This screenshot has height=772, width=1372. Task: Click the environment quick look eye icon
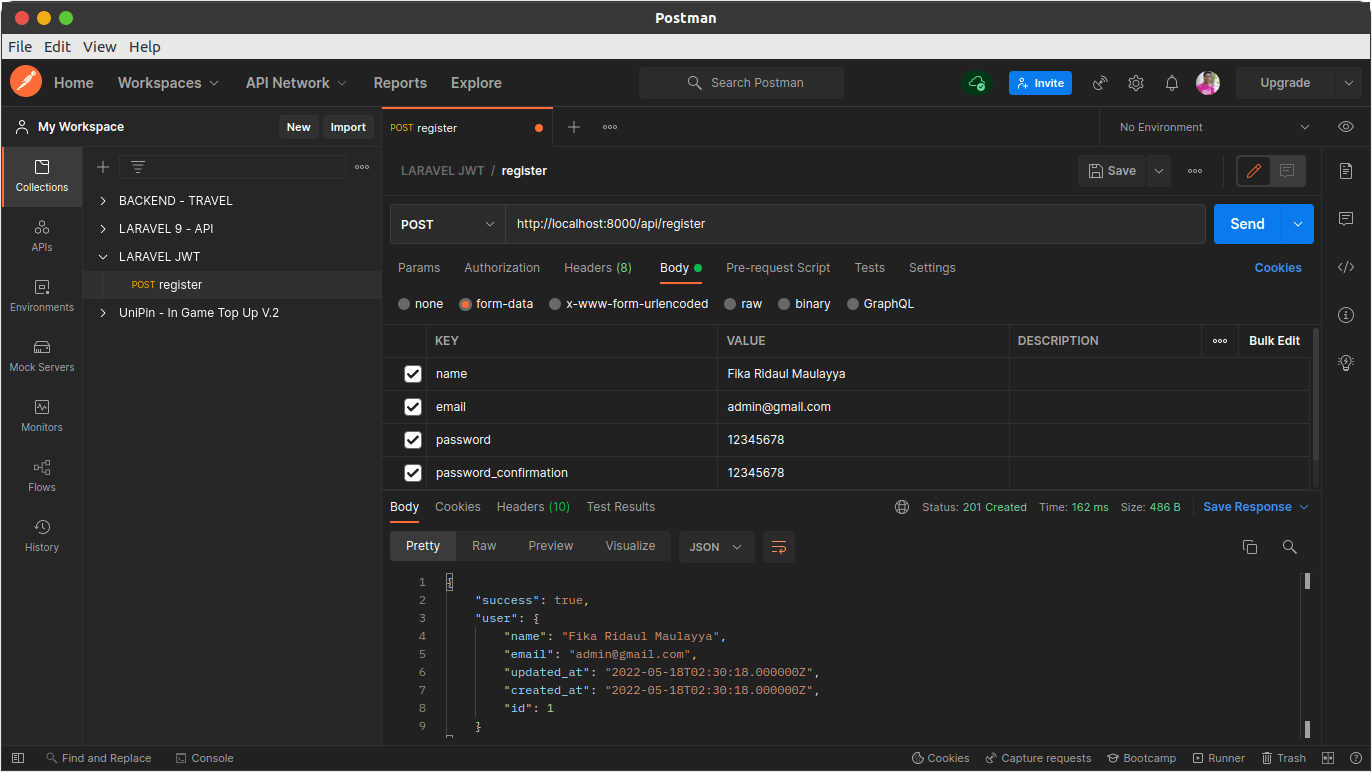click(x=1346, y=127)
